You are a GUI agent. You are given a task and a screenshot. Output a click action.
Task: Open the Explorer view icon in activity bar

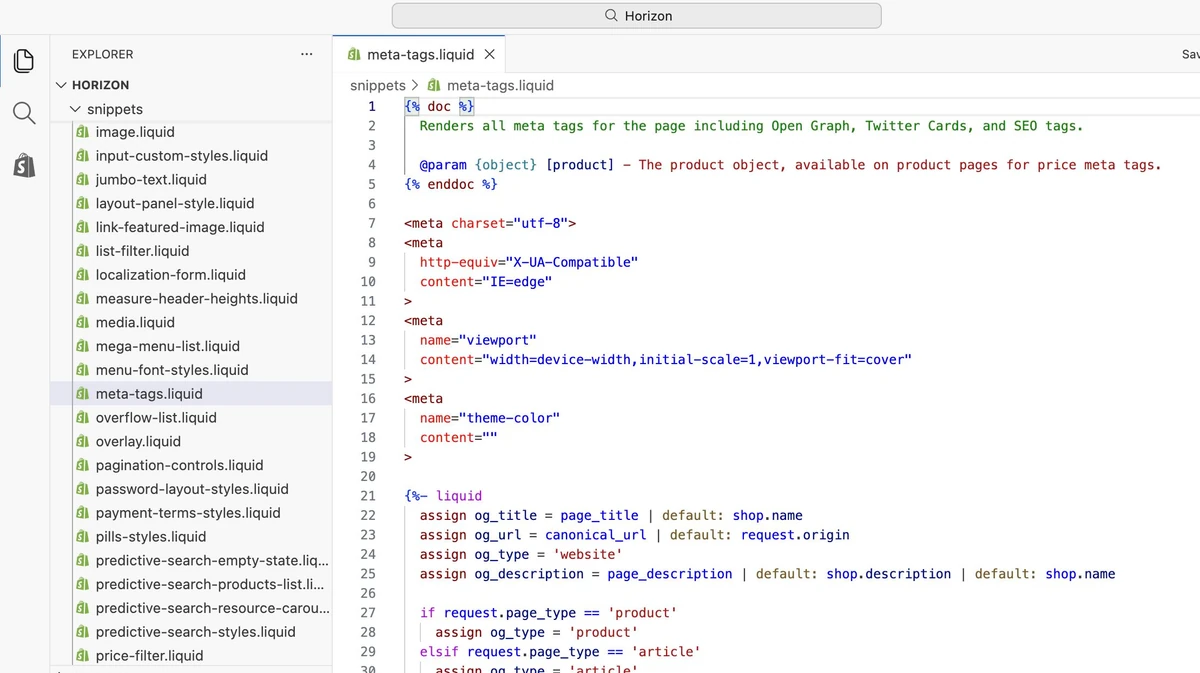tap(24, 59)
